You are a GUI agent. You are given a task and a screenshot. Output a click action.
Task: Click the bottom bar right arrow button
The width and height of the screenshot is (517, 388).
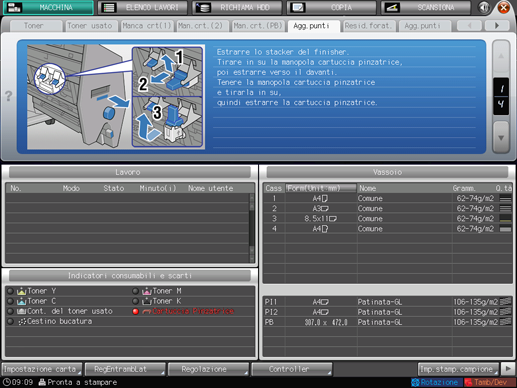tap(508, 369)
